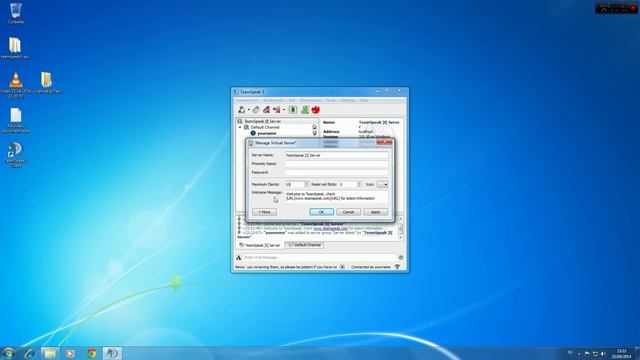Click the Enter Chat Message field

[320, 258]
